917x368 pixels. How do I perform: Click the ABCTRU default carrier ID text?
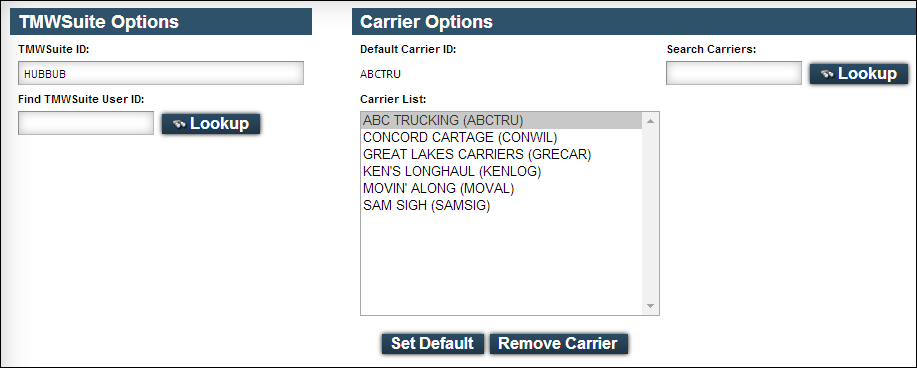pos(381,74)
